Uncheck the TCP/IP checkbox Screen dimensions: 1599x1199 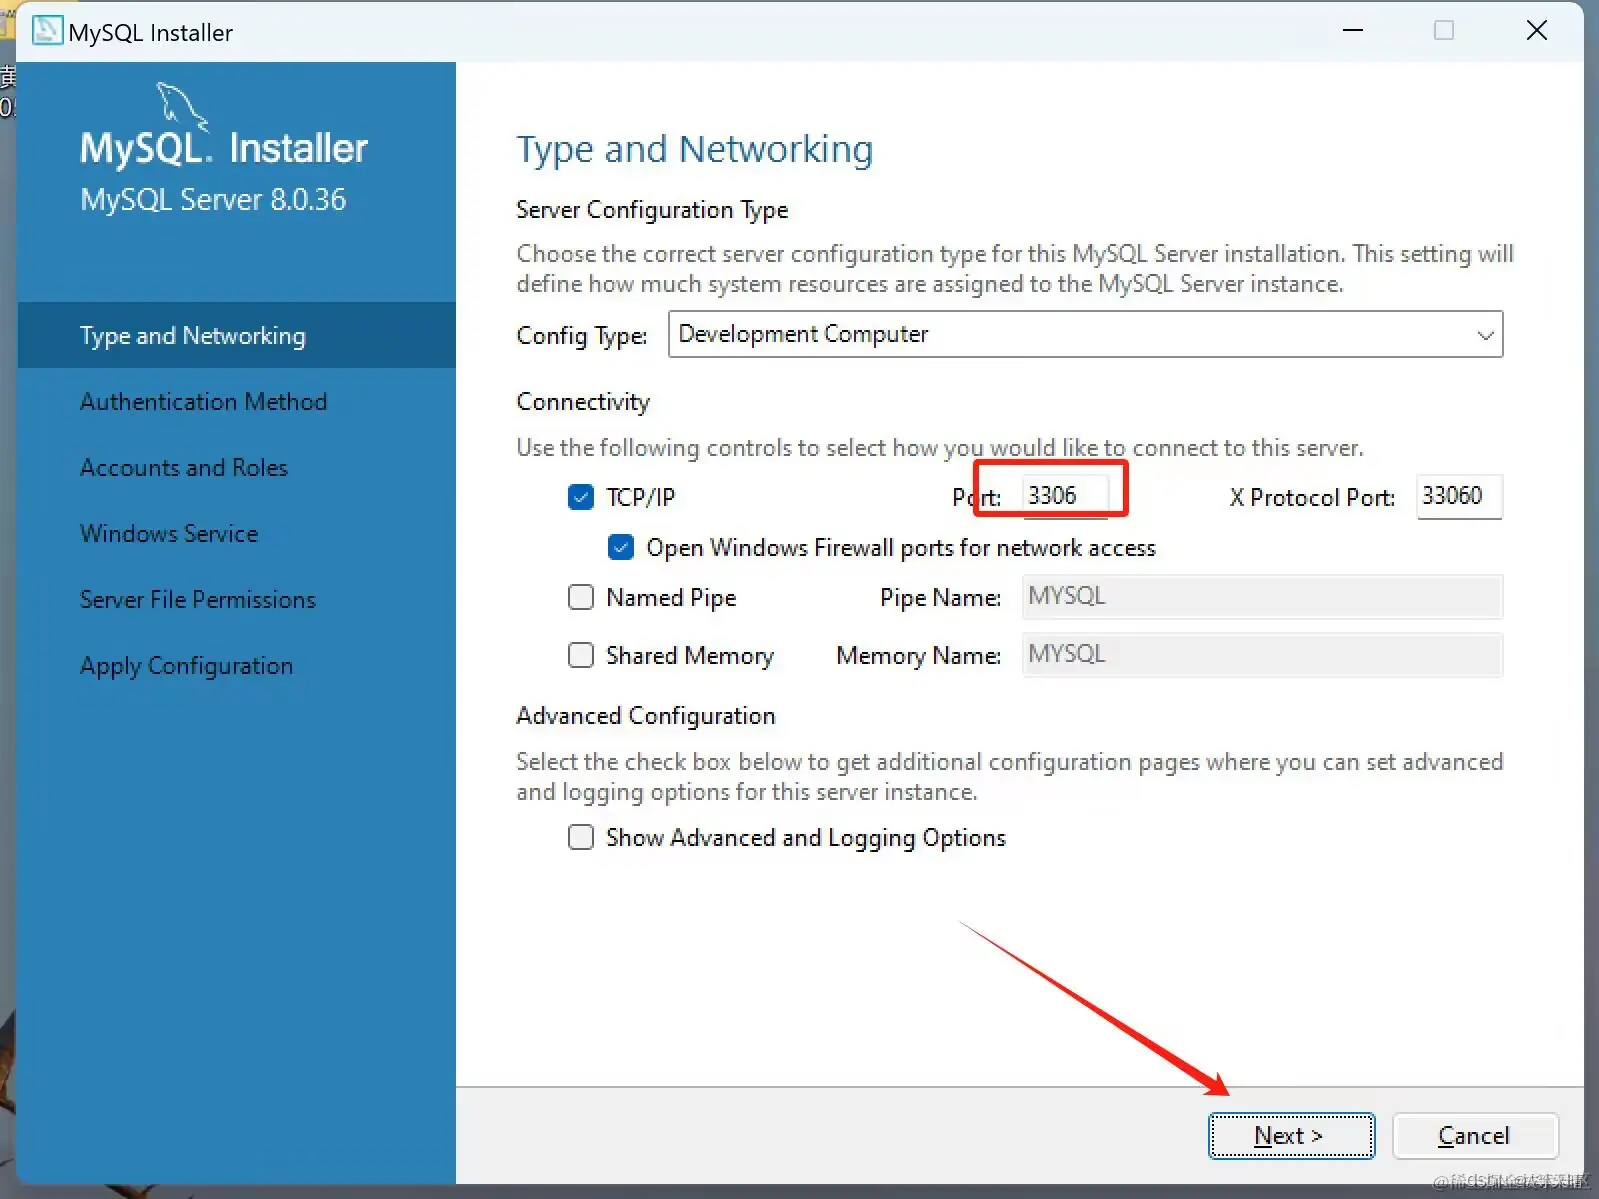(581, 497)
